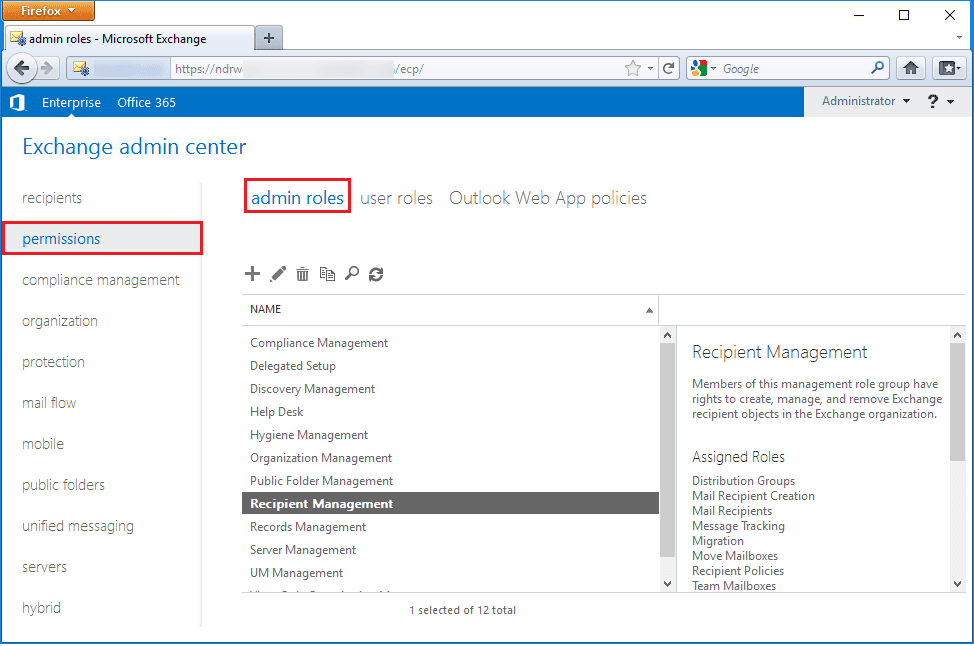Select Help Desk role group

tap(450, 412)
